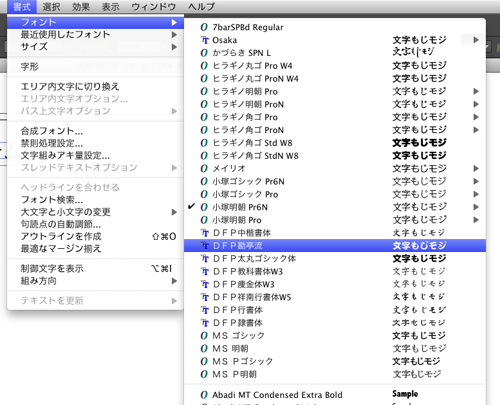Expand the フォント submenu arrow
The image size is (500, 405).
(x=174, y=22)
